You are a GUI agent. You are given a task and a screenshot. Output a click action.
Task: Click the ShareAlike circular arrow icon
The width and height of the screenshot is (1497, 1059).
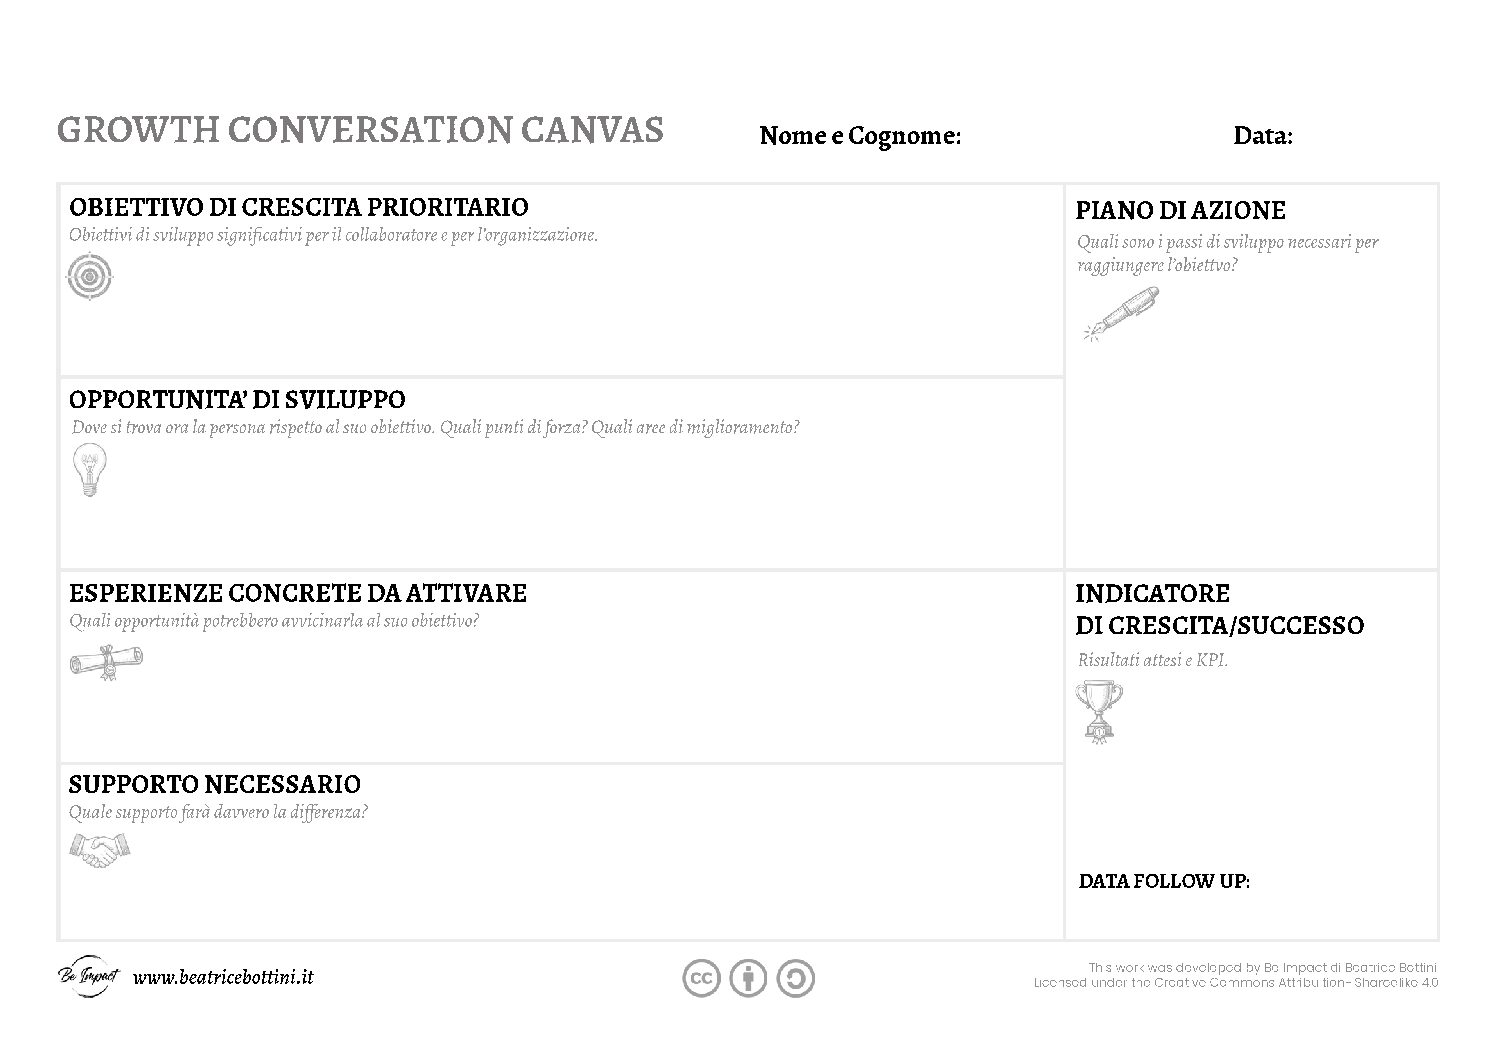click(795, 978)
